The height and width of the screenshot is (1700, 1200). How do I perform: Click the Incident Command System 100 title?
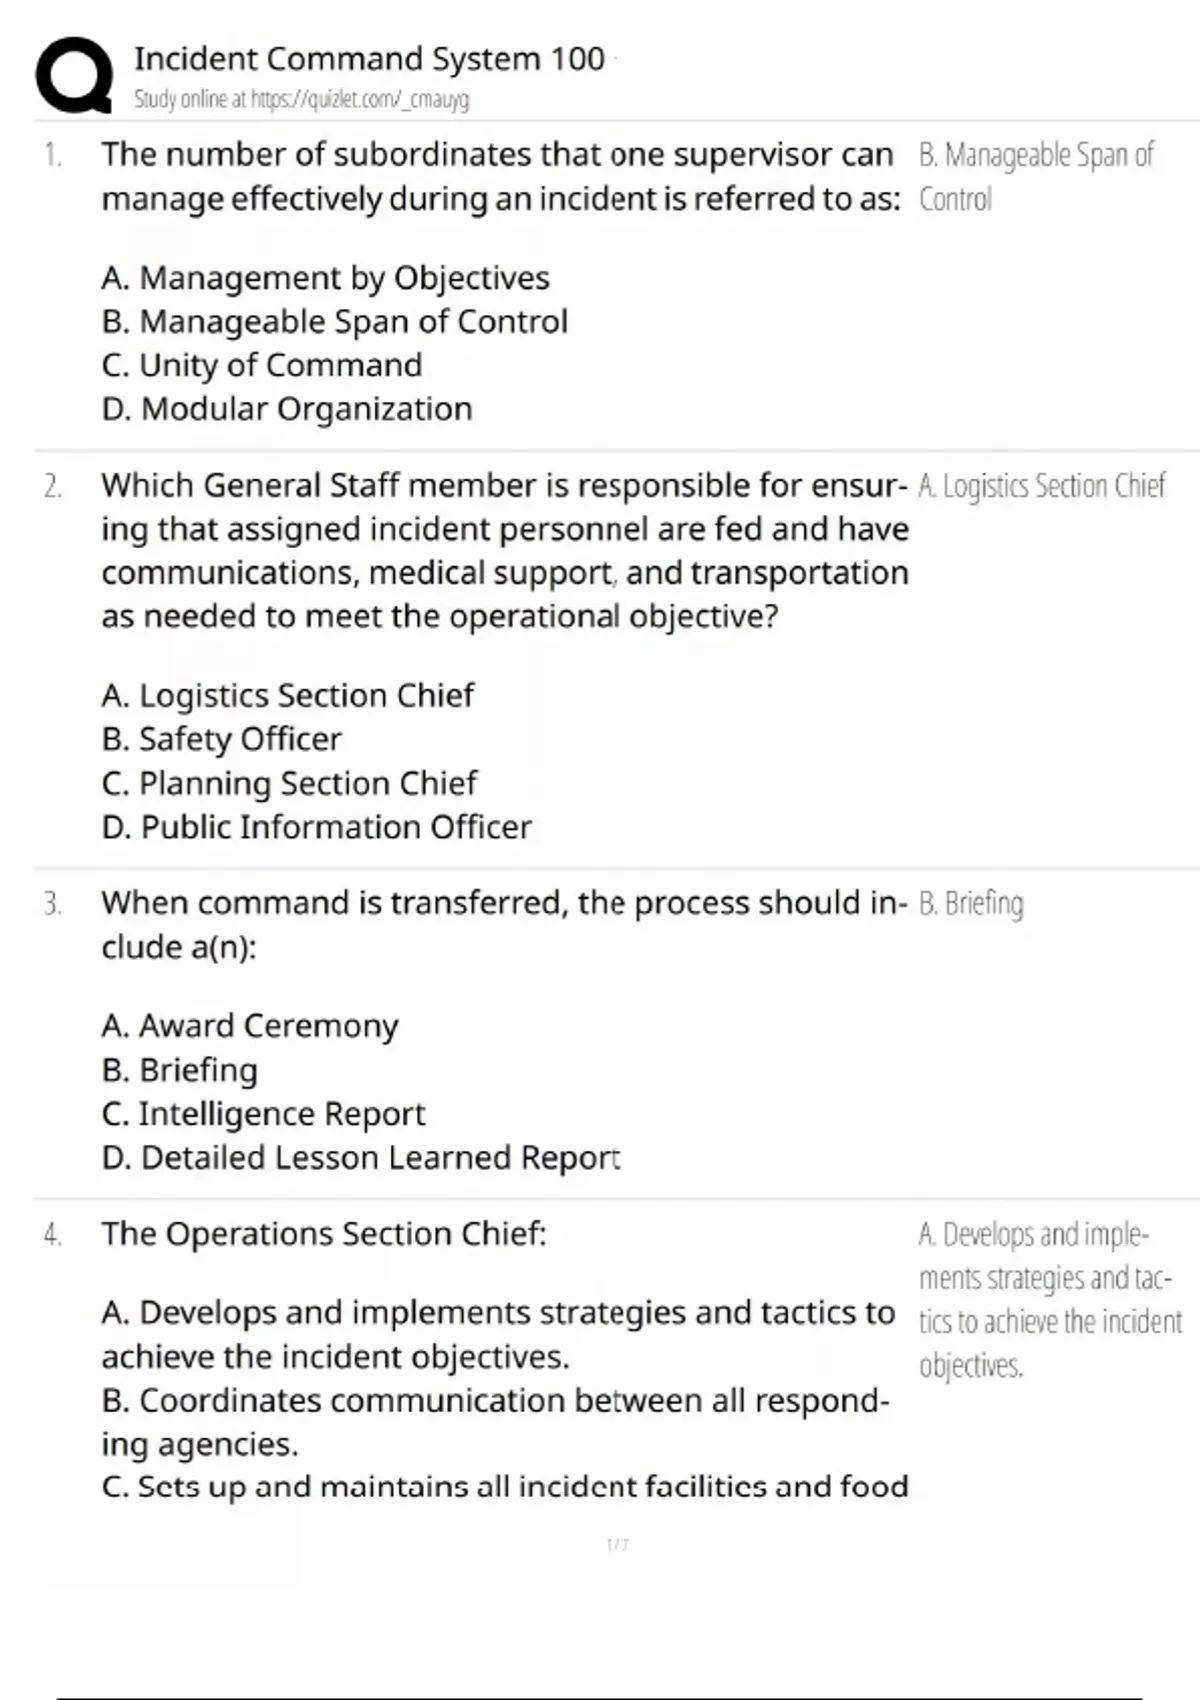click(x=369, y=59)
